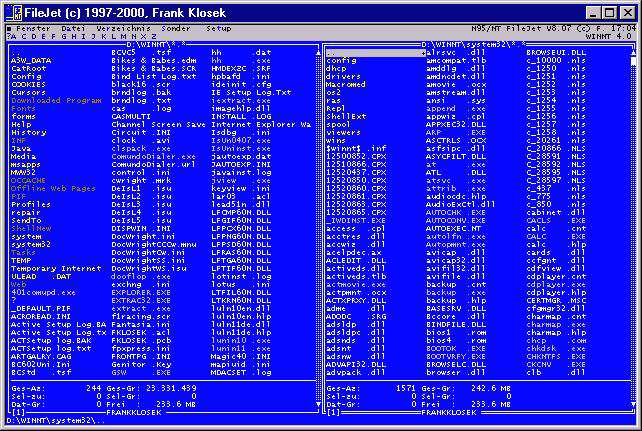Switch to drive C in drive bar
This screenshot has height=431, width=642.
tap(24, 36)
